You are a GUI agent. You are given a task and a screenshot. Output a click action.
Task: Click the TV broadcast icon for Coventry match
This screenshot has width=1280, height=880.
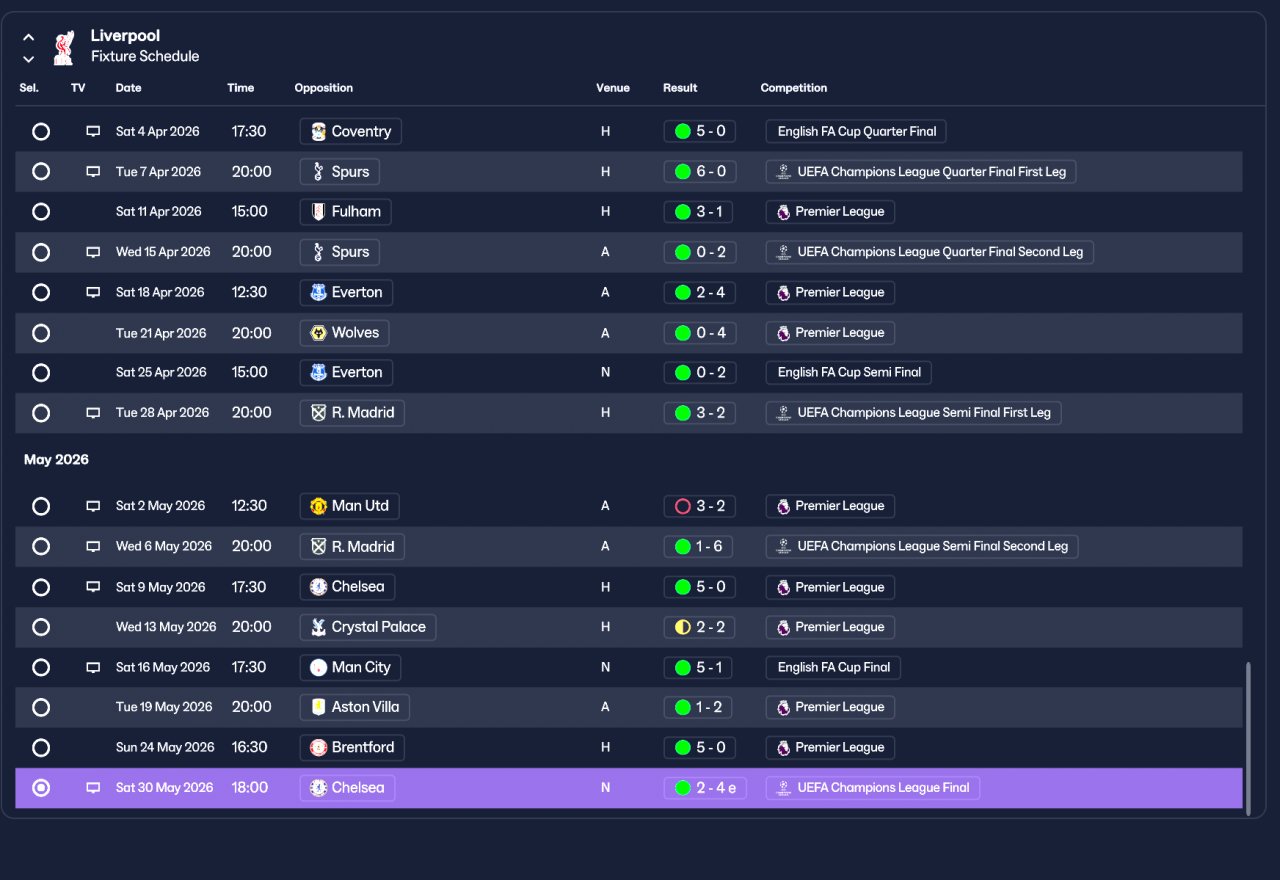[x=93, y=131]
